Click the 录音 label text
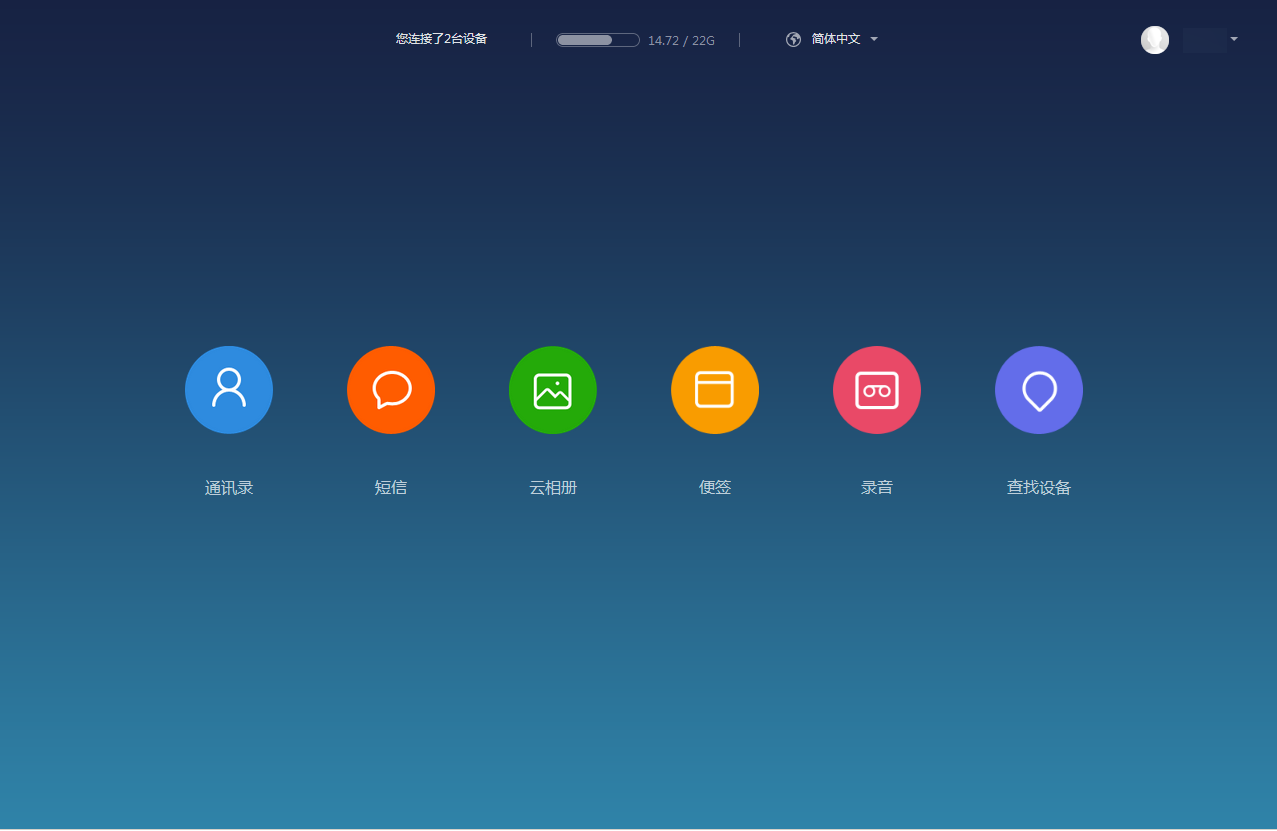This screenshot has width=1277, height=831. [x=877, y=488]
